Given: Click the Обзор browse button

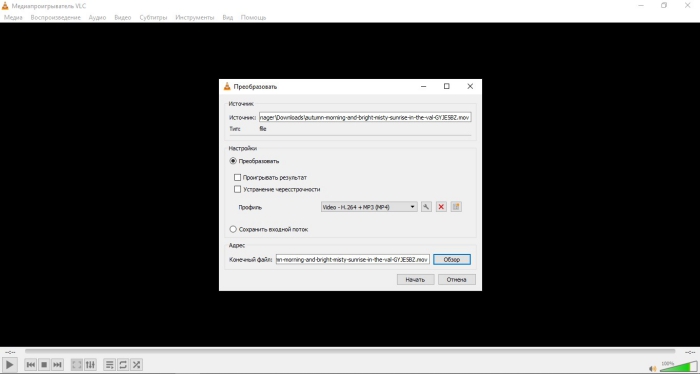Looking at the screenshot, I should [x=452, y=259].
